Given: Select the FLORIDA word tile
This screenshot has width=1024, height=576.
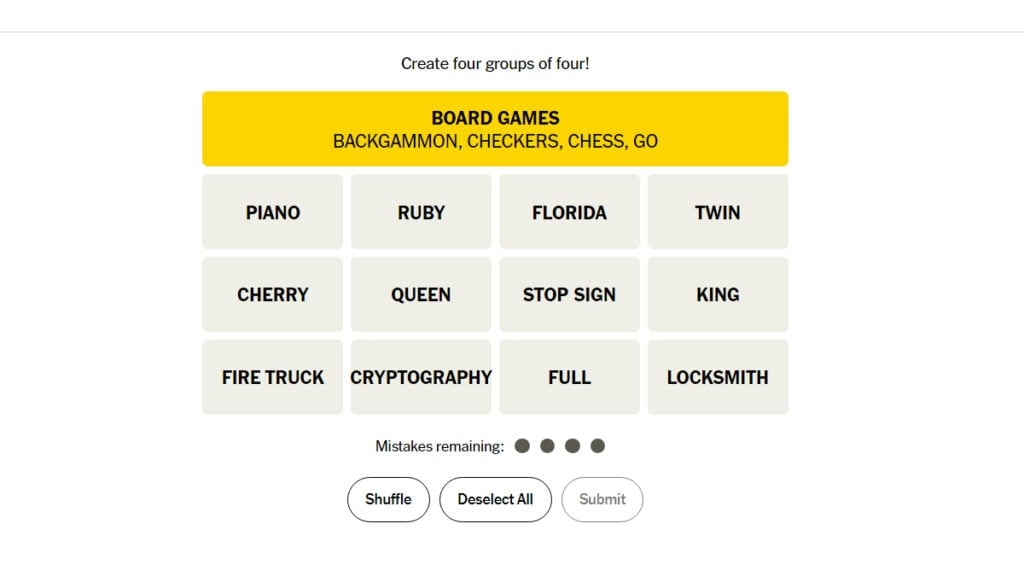Looking at the screenshot, I should 569,212.
